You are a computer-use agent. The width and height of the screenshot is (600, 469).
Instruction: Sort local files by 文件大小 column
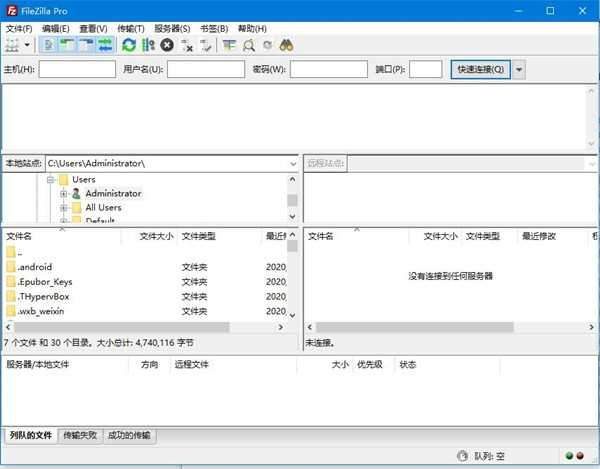tap(156, 236)
